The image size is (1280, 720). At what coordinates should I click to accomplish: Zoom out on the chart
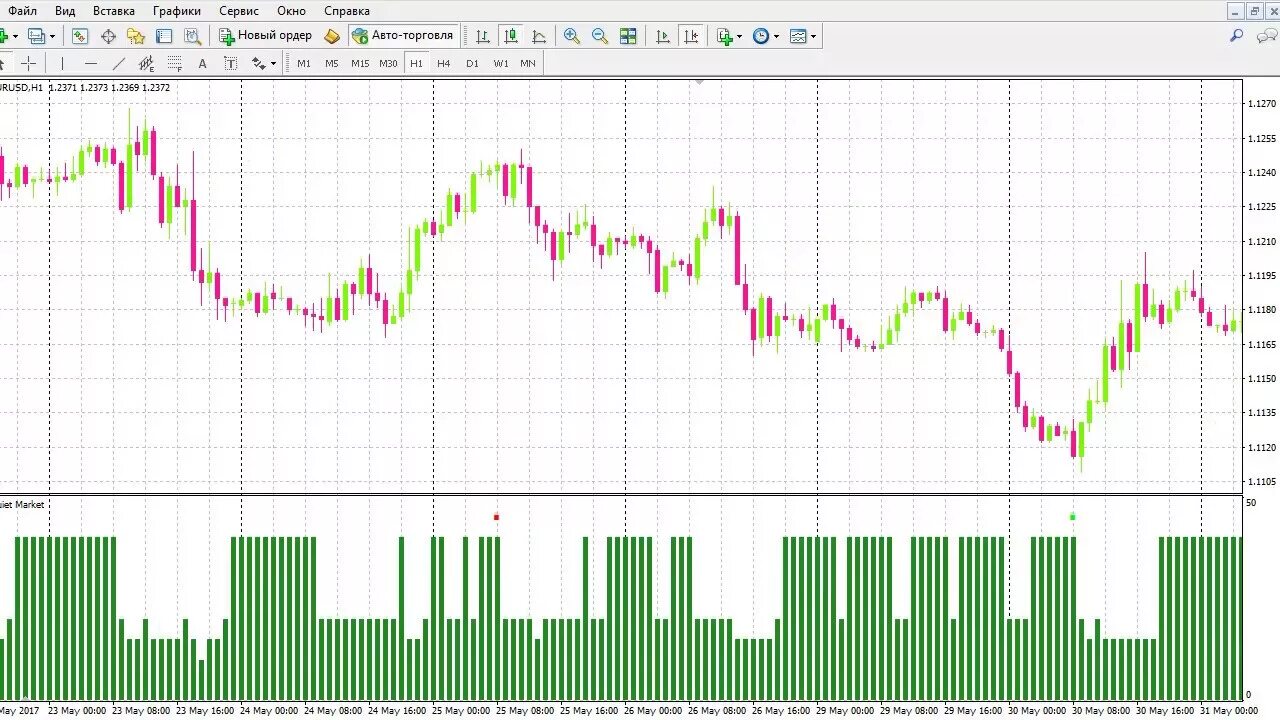600,36
